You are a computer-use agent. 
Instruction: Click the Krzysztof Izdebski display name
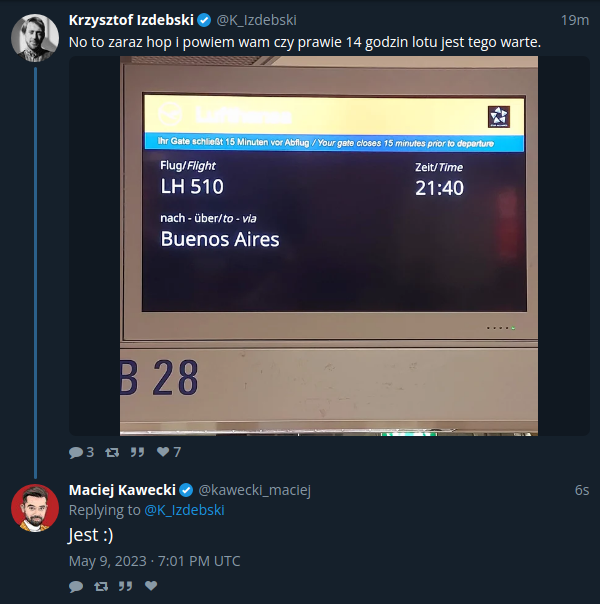(131, 20)
